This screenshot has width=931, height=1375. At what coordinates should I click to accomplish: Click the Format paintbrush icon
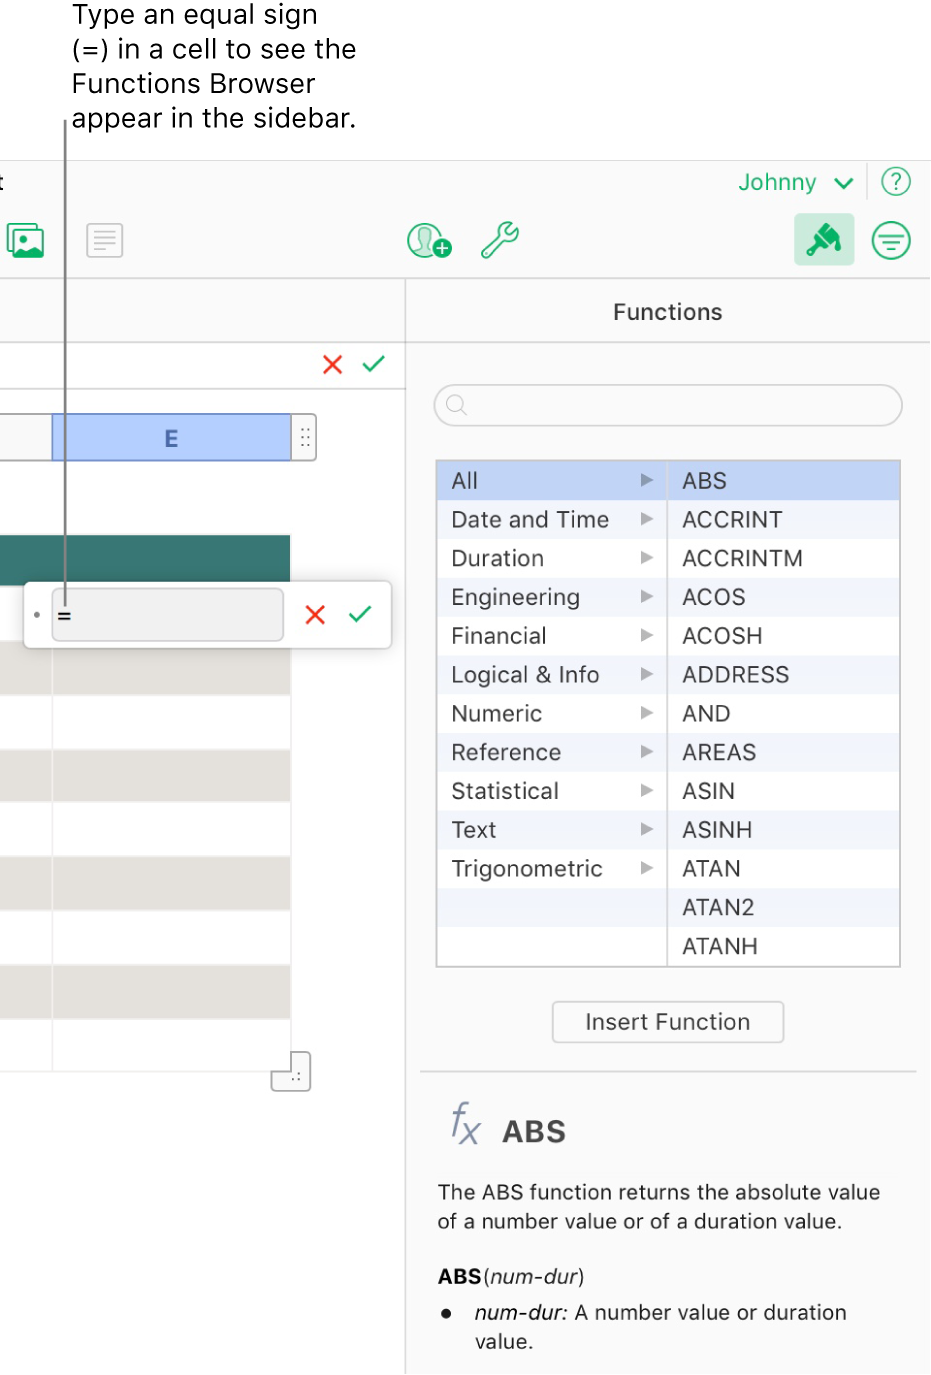pos(824,240)
